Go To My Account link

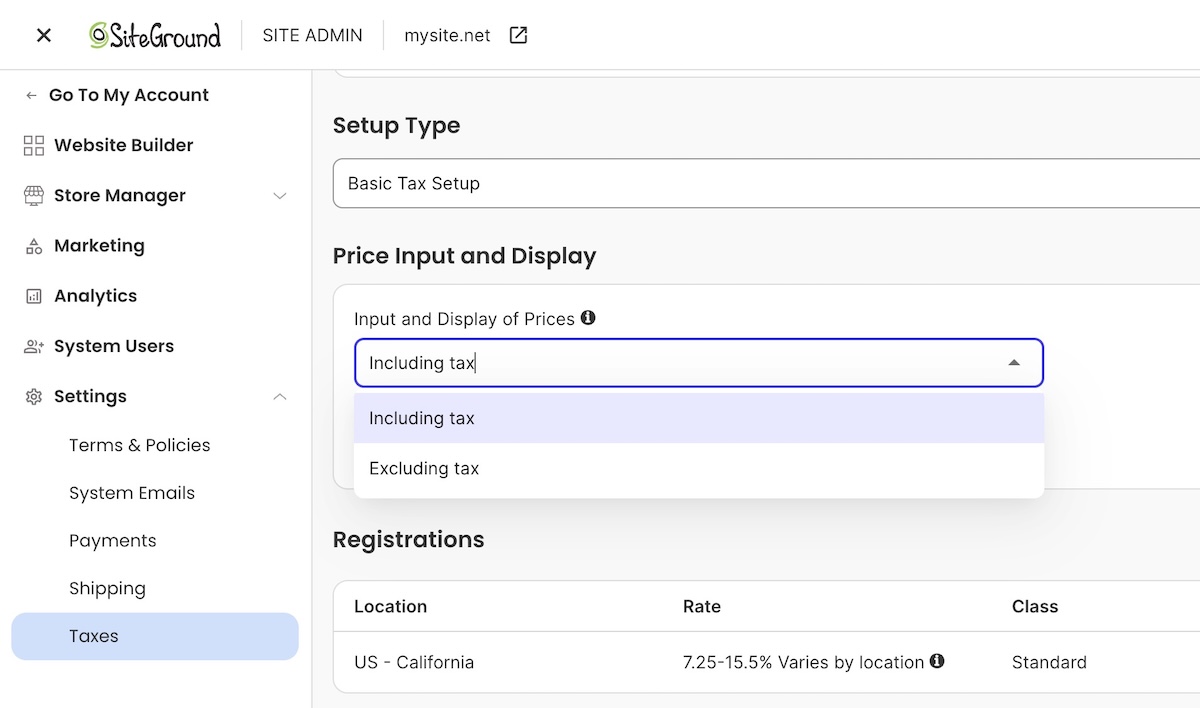(x=129, y=95)
